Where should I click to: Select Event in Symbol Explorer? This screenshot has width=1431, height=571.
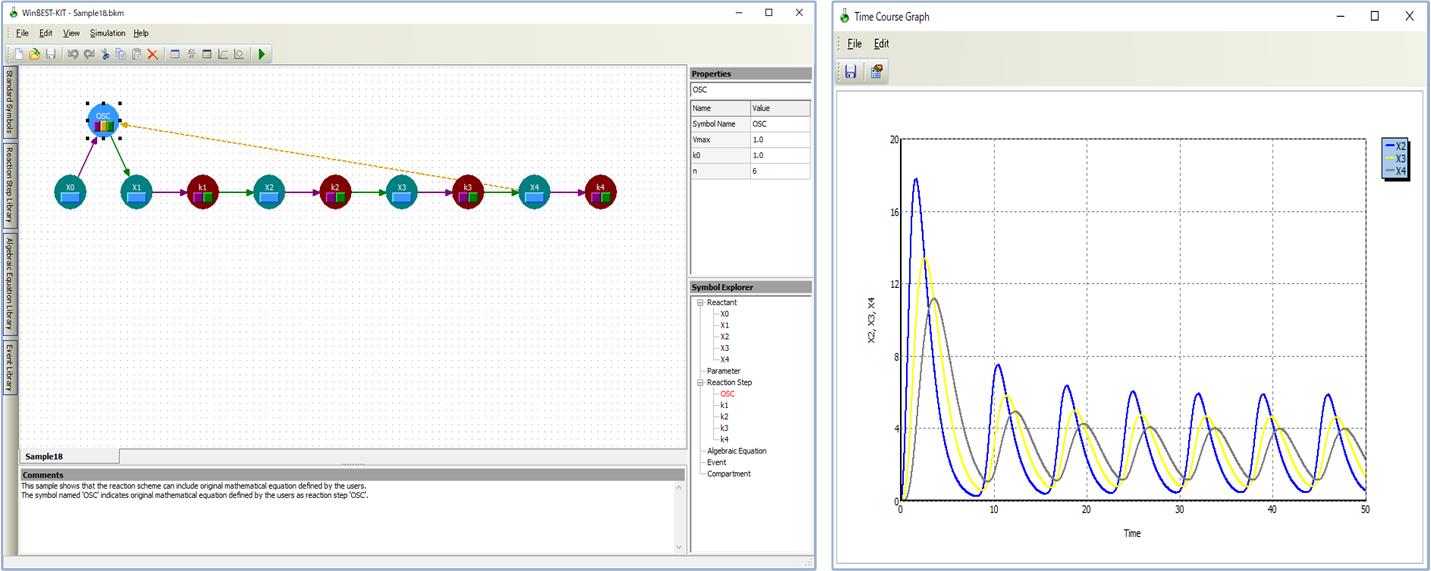716,462
